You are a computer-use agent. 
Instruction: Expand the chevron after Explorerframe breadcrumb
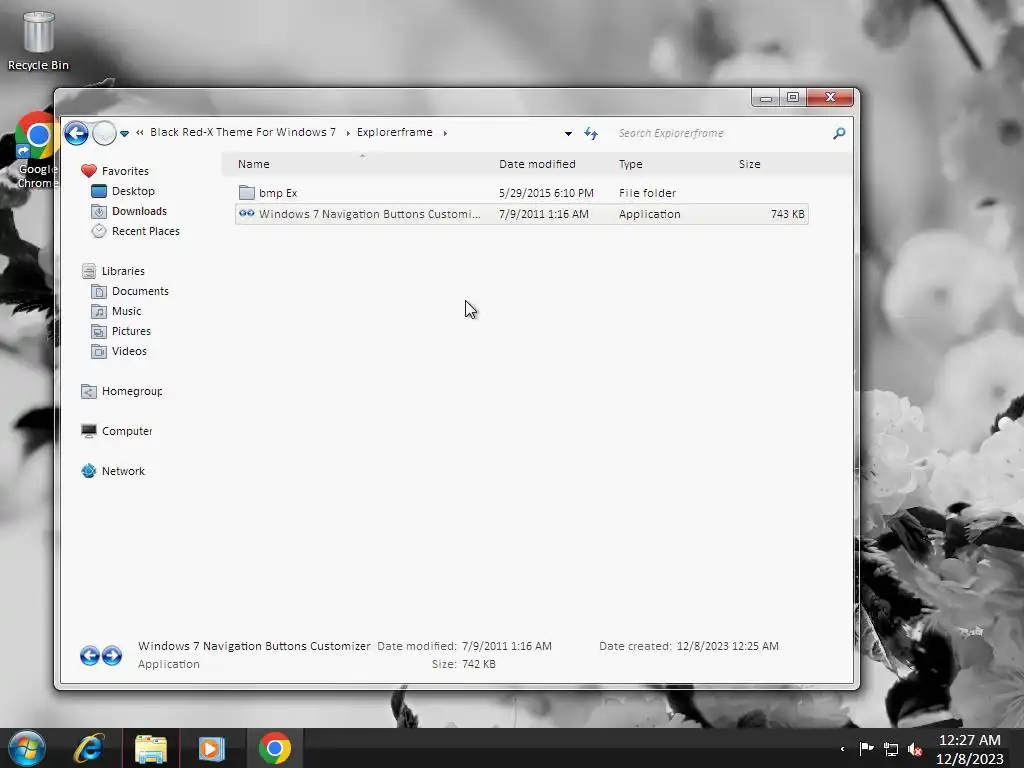445,133
